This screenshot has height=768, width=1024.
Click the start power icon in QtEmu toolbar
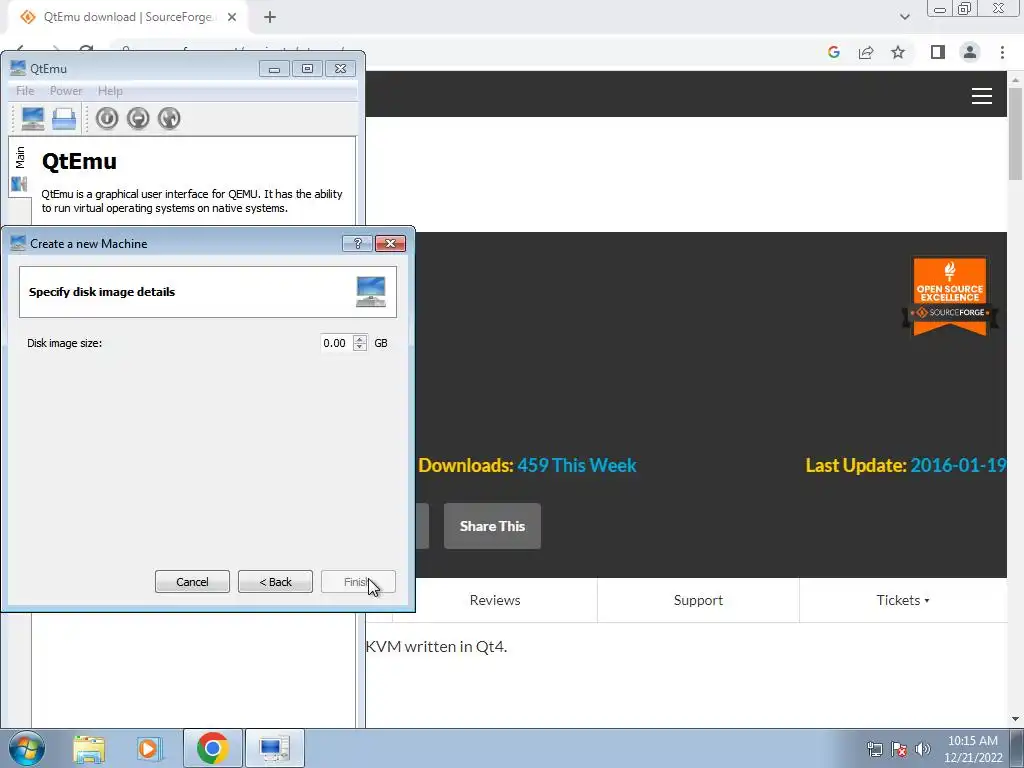click(x=107, y=118)
